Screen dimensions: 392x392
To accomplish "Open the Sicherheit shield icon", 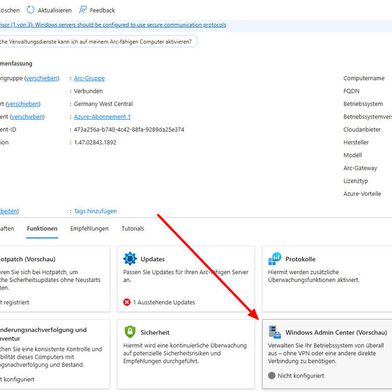I will 130,332.
